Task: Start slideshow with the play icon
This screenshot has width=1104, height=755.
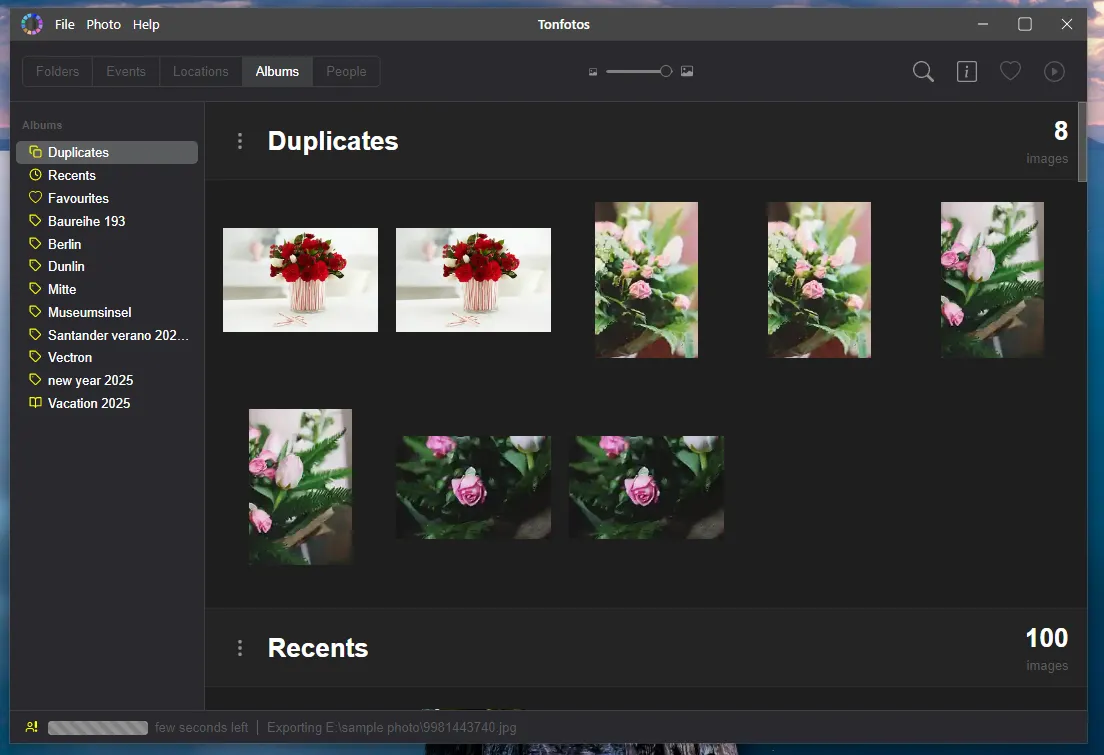Action: point(1054,71)
